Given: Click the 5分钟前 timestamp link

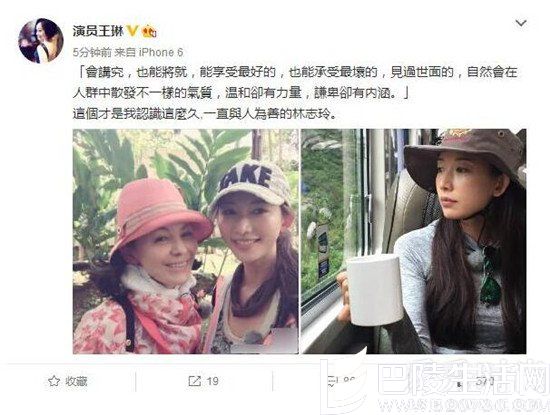Looking at the screenshot, I should 92,52.
